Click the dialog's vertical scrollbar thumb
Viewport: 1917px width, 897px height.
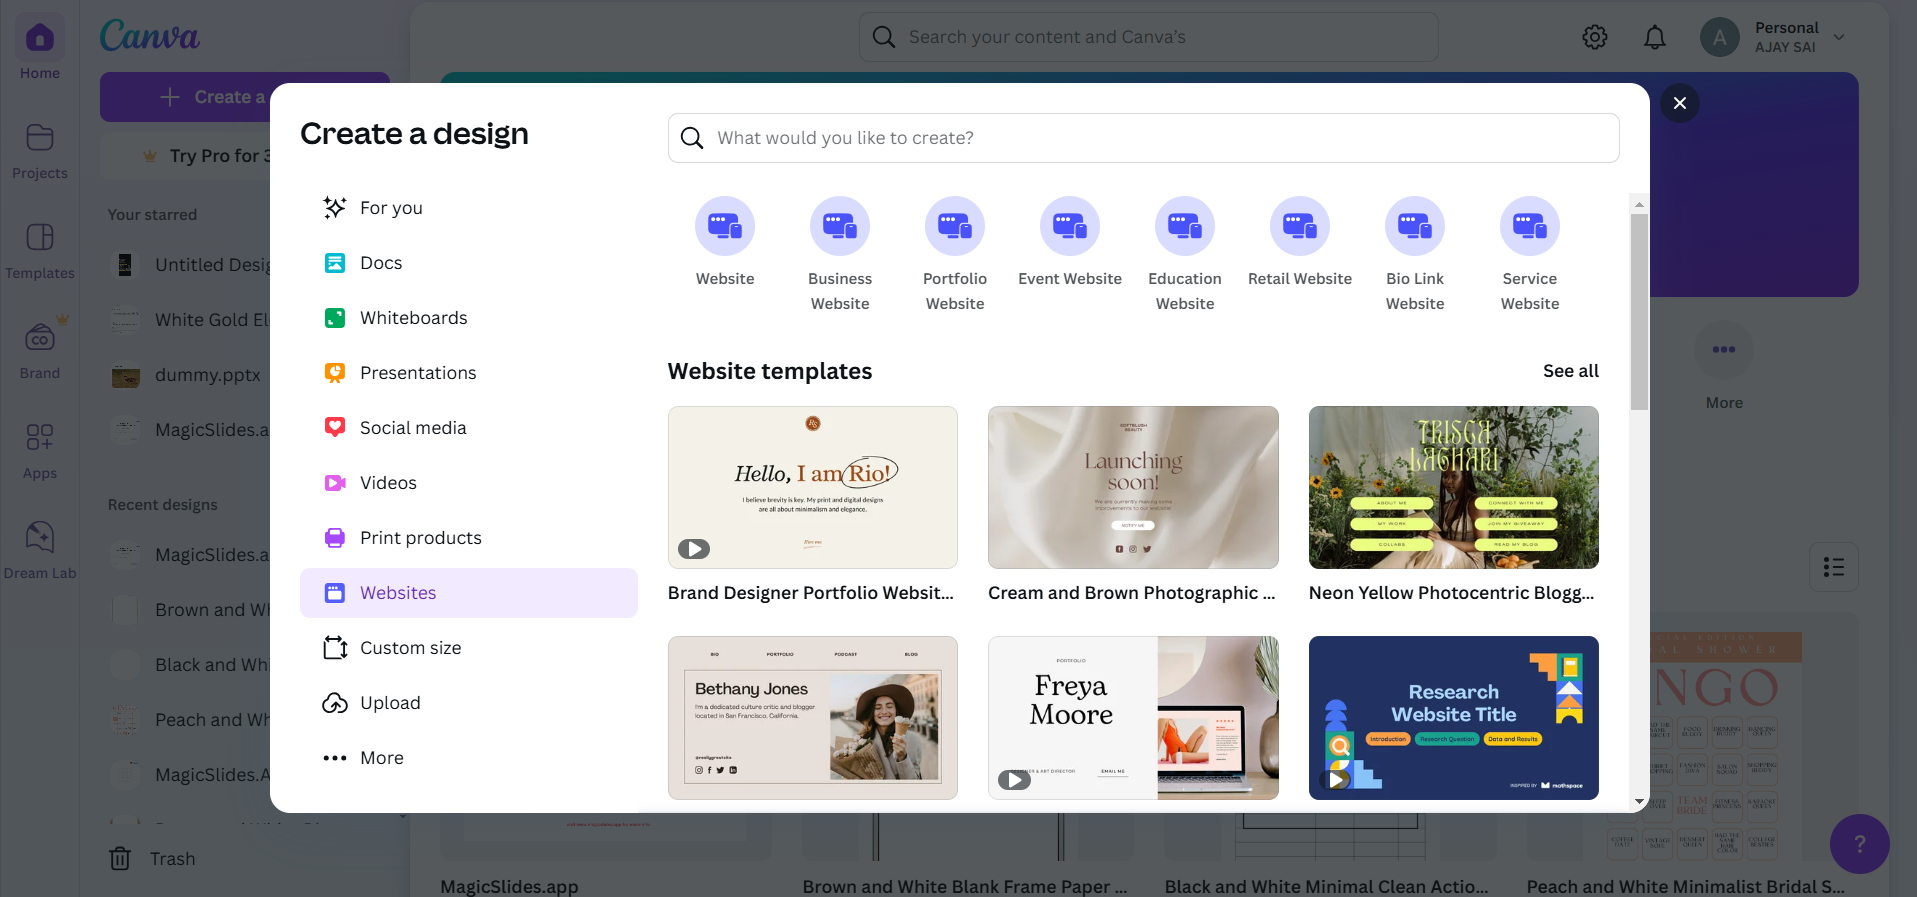coord(1639,312)
